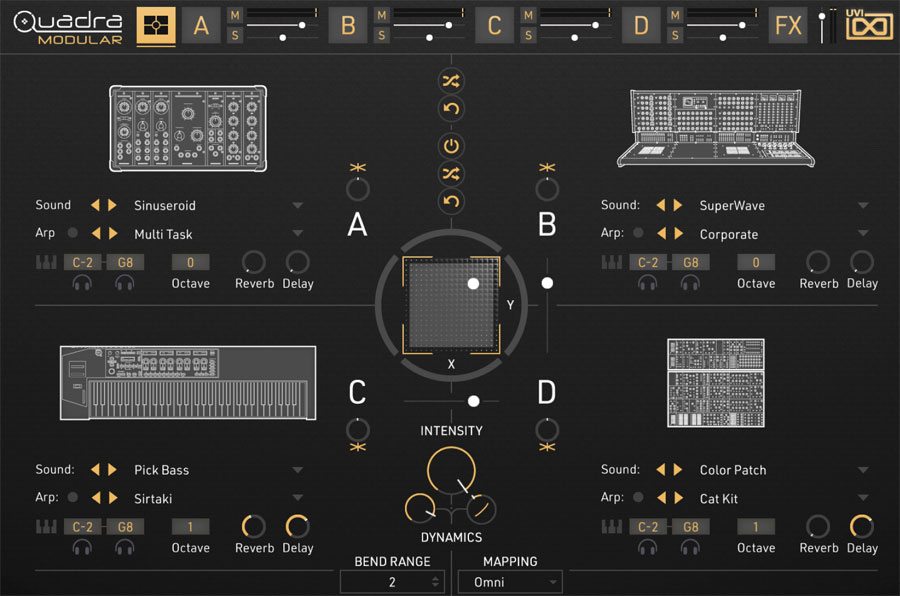Toggle the headphone preview for Pick Bass

(x=82, y=547)
